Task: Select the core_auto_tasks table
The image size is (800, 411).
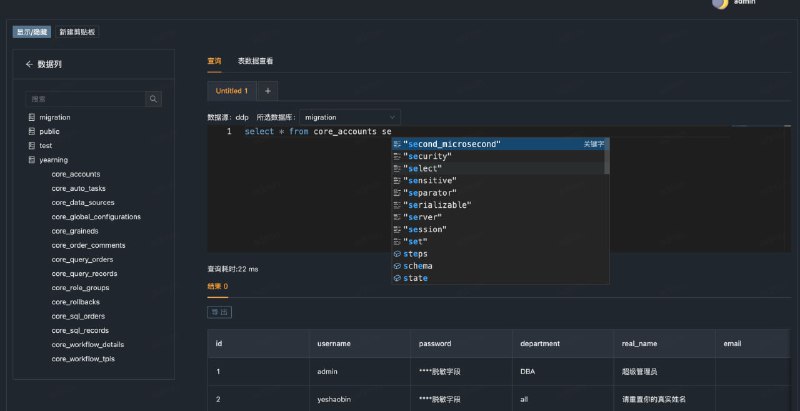Action: (78, 189)
